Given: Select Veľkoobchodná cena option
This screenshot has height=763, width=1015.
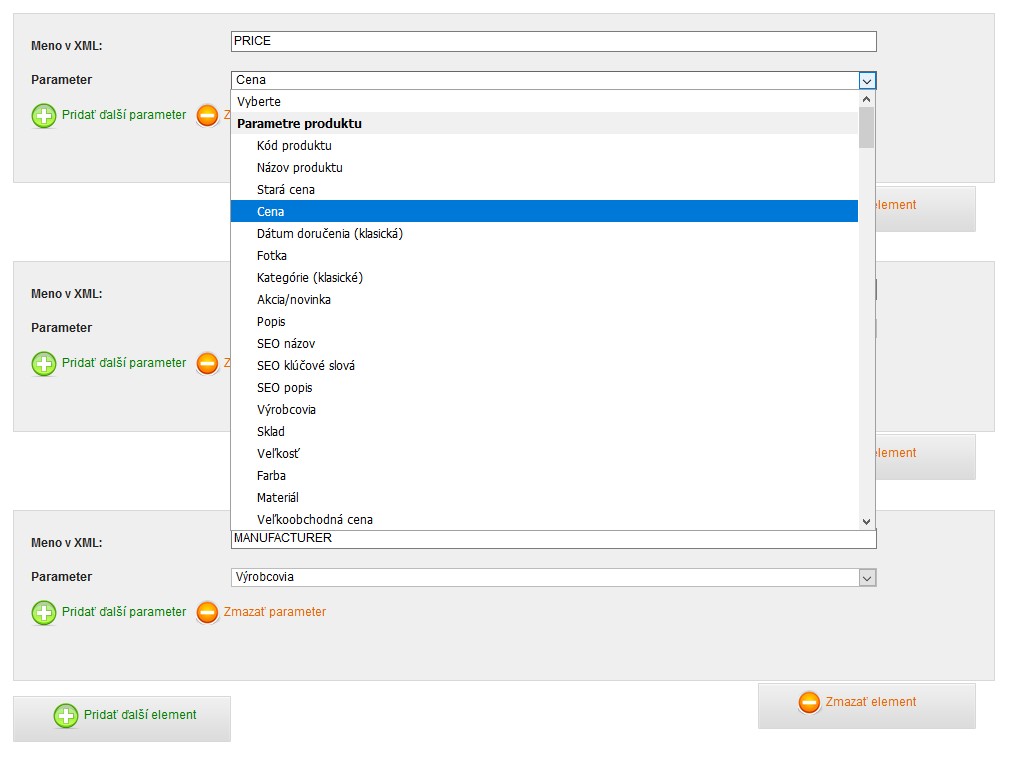Looking at the screenshot, I should (x=315, y=520).
